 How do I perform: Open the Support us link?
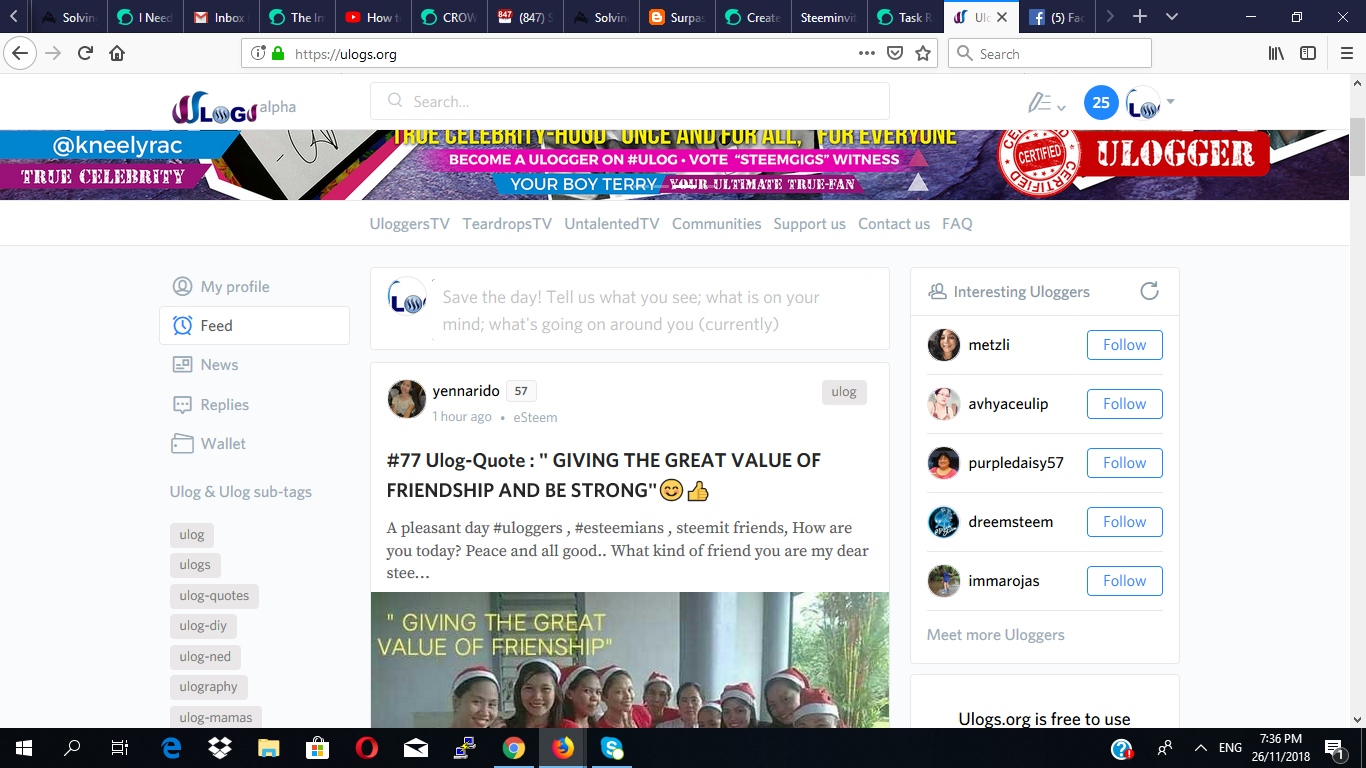[x=810, y=224]
